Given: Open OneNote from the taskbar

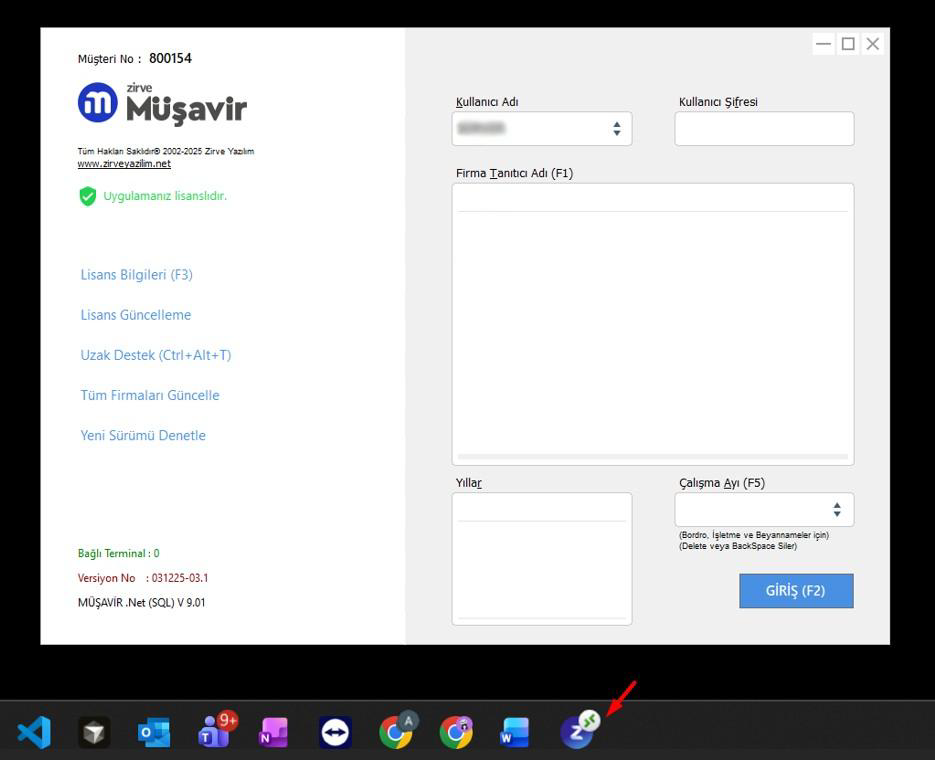Looking at the screenshot, I should tap(274, 733).
